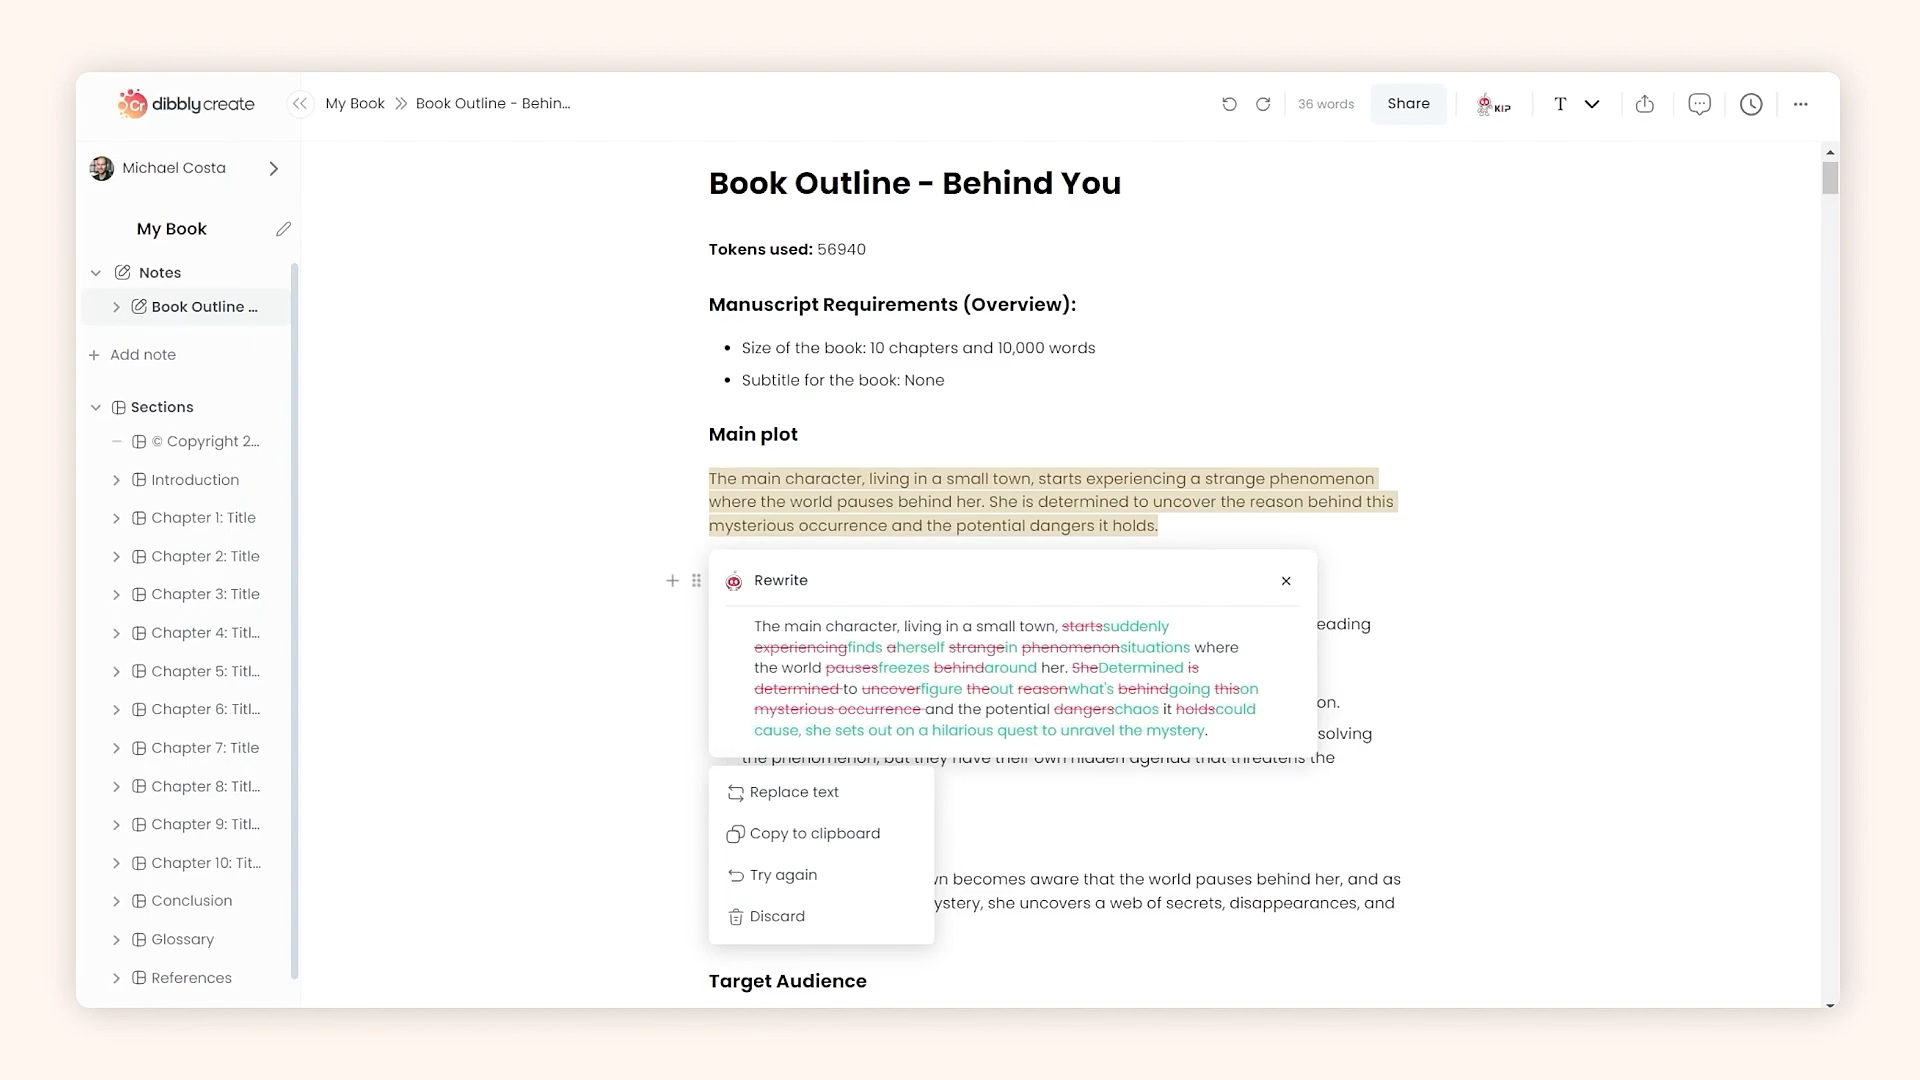Click pencil icon to rename My Book
1920x1080 pixels.
pyautogui.click(x=283, y=229)
